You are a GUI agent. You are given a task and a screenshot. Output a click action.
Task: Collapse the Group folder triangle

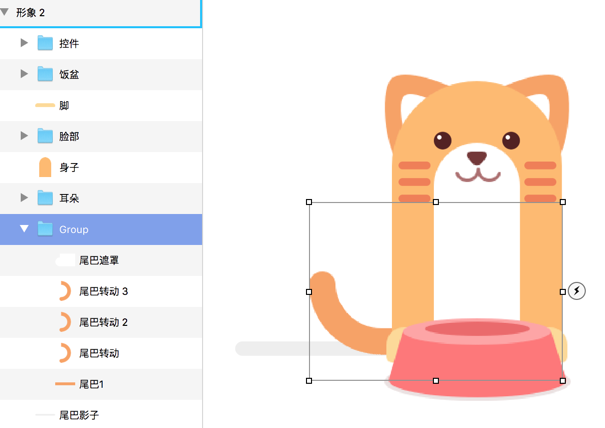[x=24, y=229]
